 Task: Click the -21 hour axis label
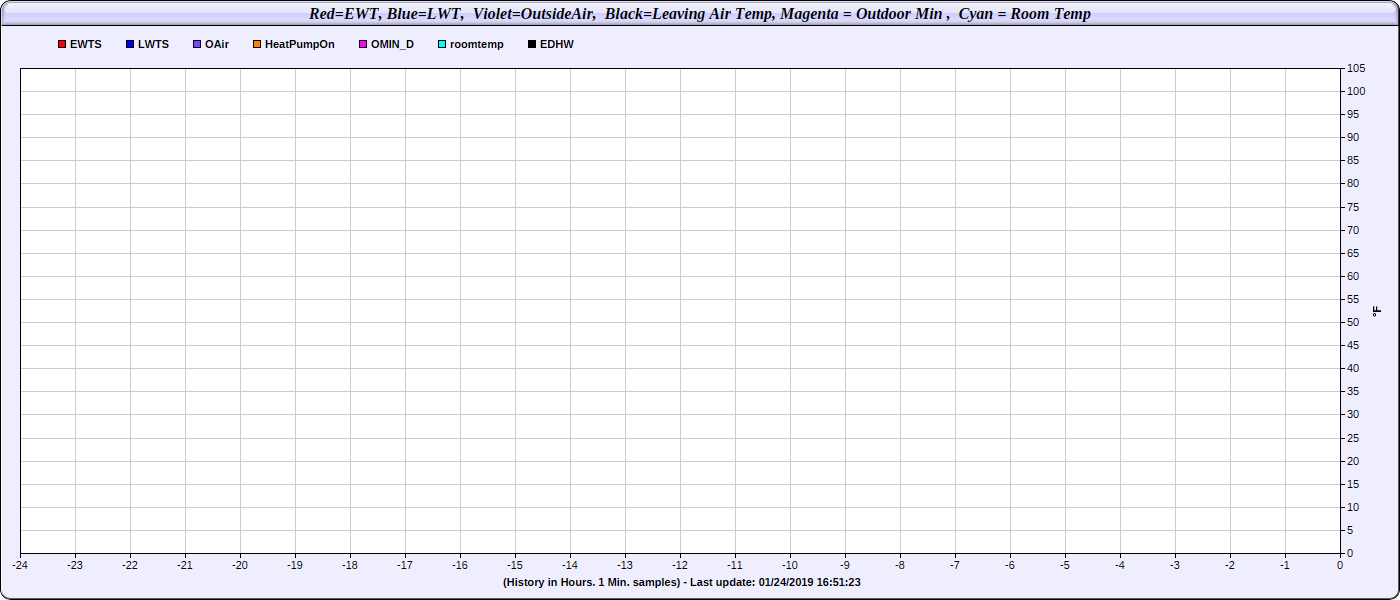185,565
